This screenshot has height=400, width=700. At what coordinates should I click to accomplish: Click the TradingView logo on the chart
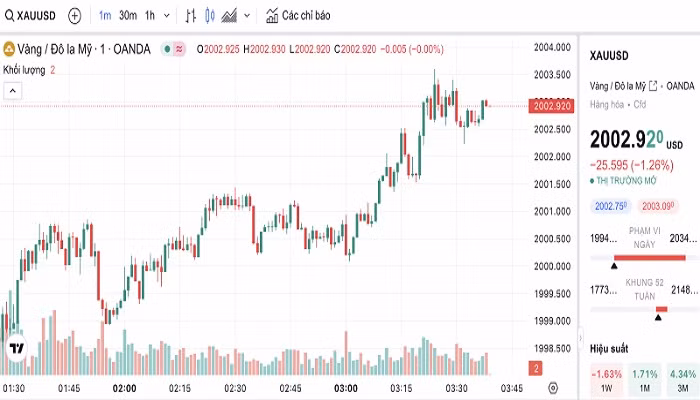tap(17, 348)
